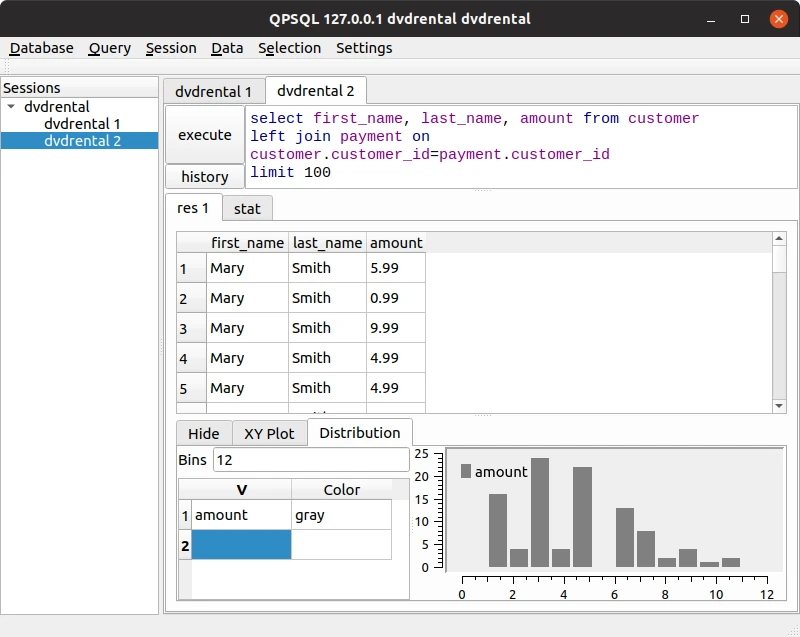Click the results table vertical scrollbar

(779, 322)
